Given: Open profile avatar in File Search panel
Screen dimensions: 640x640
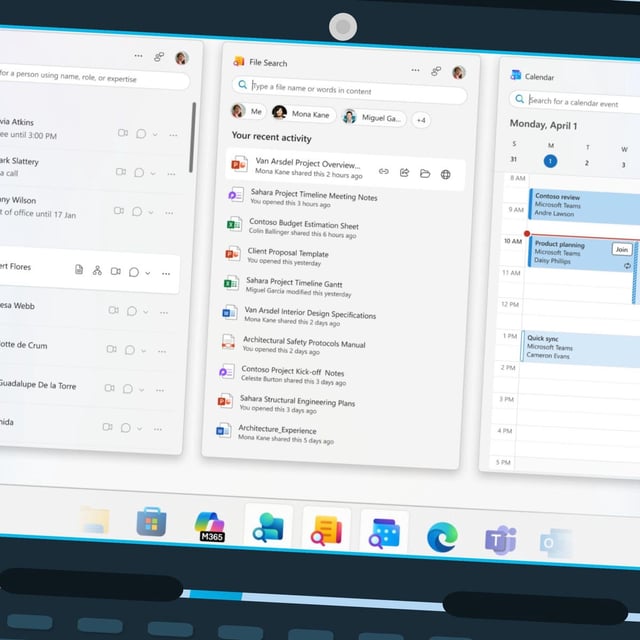Looking at the screenshot, I should coord(459,73).
